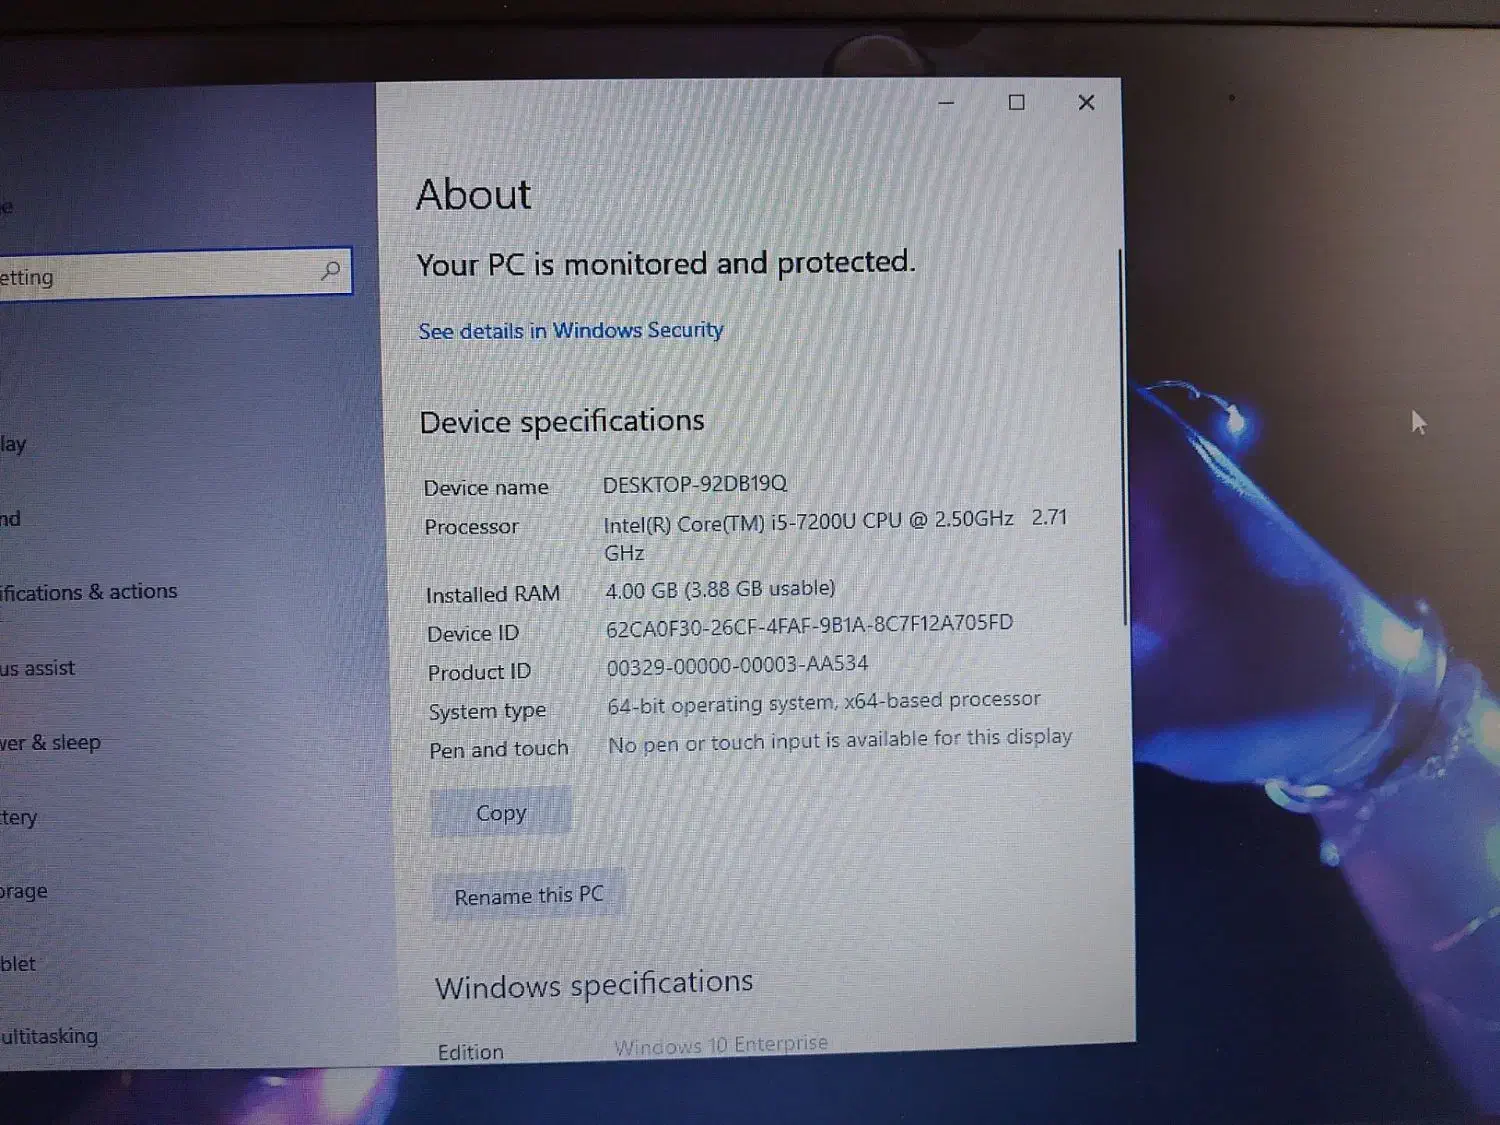
Task: Open Storage settings page
Action: coord(24,891)
